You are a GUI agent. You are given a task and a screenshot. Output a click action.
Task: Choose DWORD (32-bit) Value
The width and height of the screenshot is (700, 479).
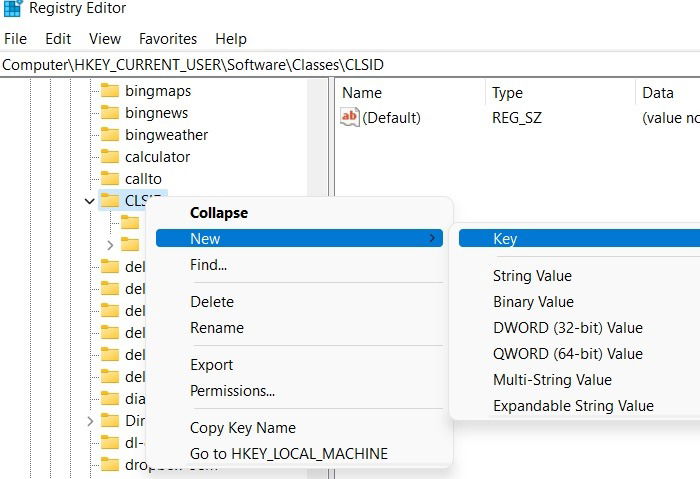tap(568, 328)
